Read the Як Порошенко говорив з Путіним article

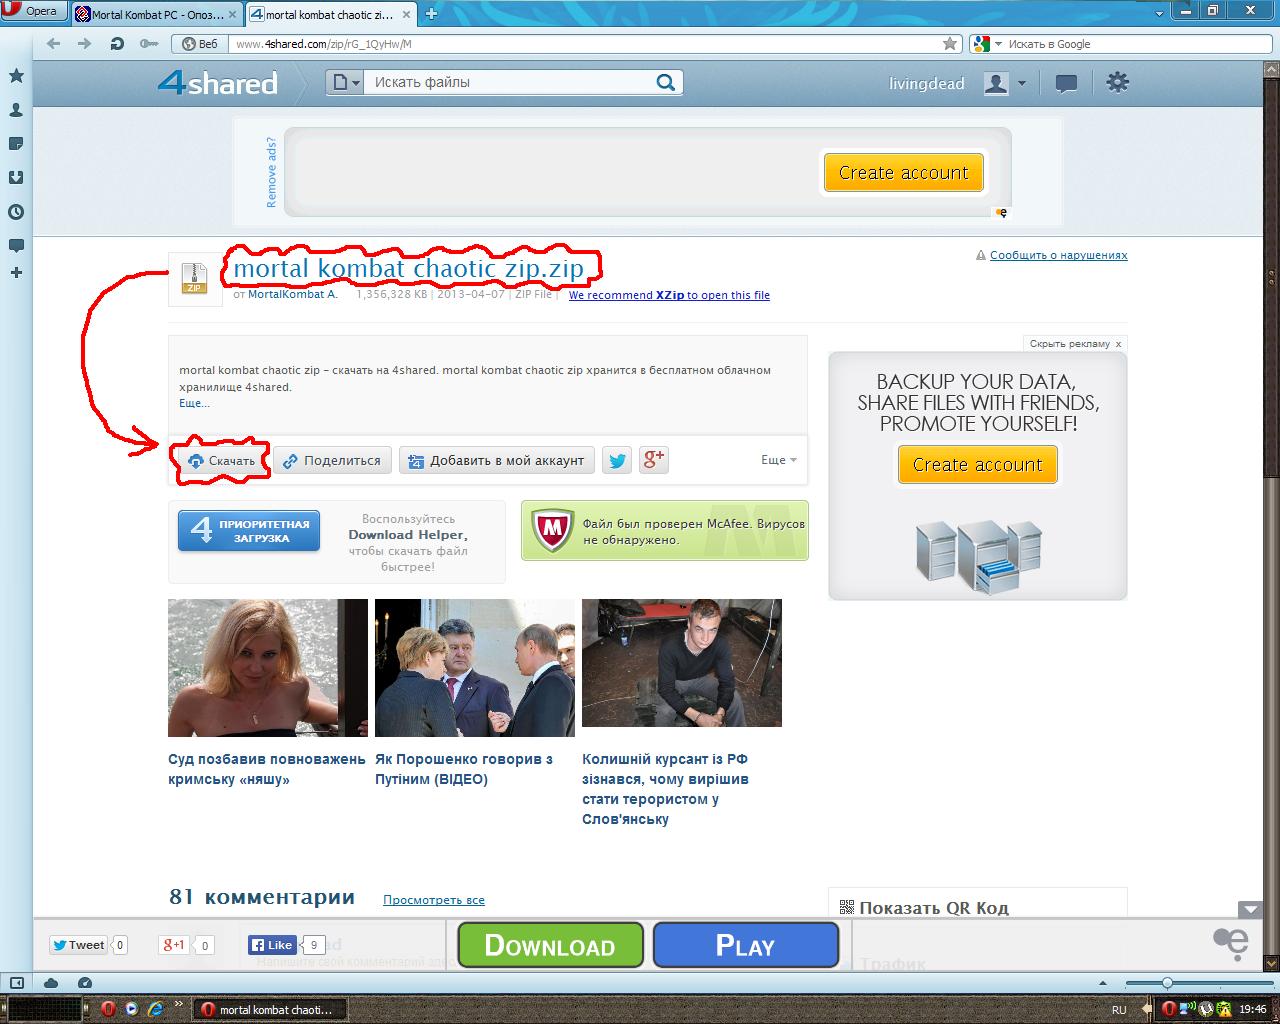(464, 769)
